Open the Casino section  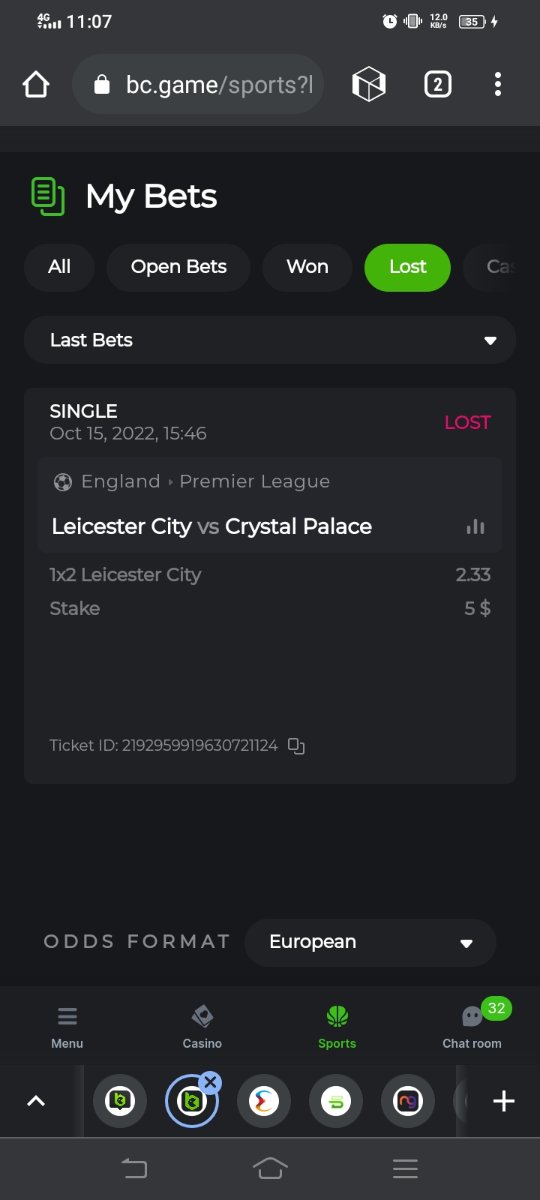pyautogui.click(x=202, y=1027)
